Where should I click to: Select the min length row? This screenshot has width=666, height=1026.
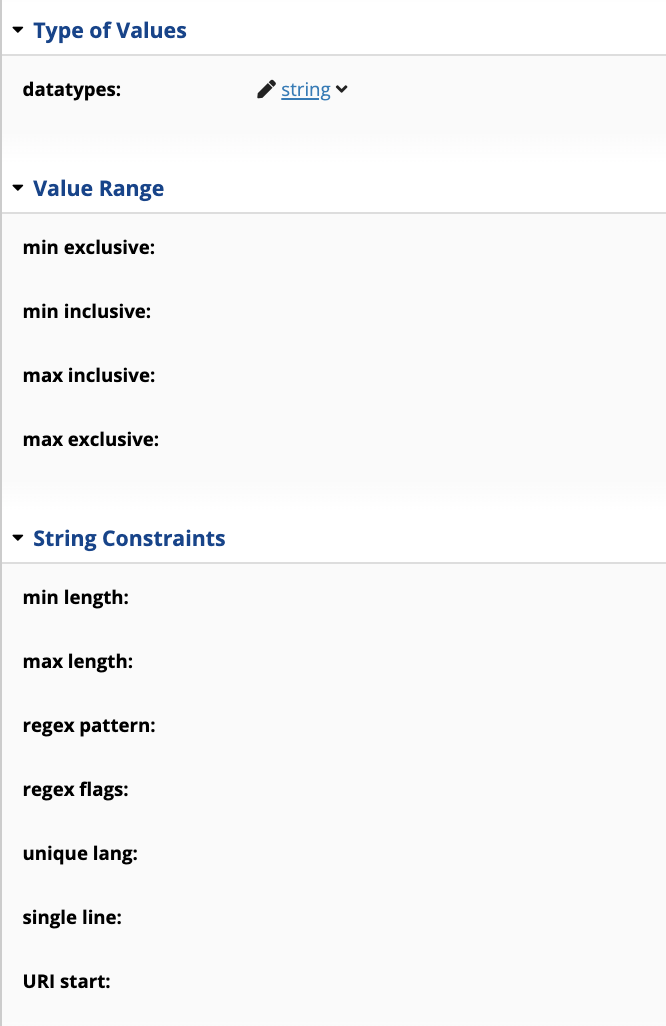tap(334, 597)
